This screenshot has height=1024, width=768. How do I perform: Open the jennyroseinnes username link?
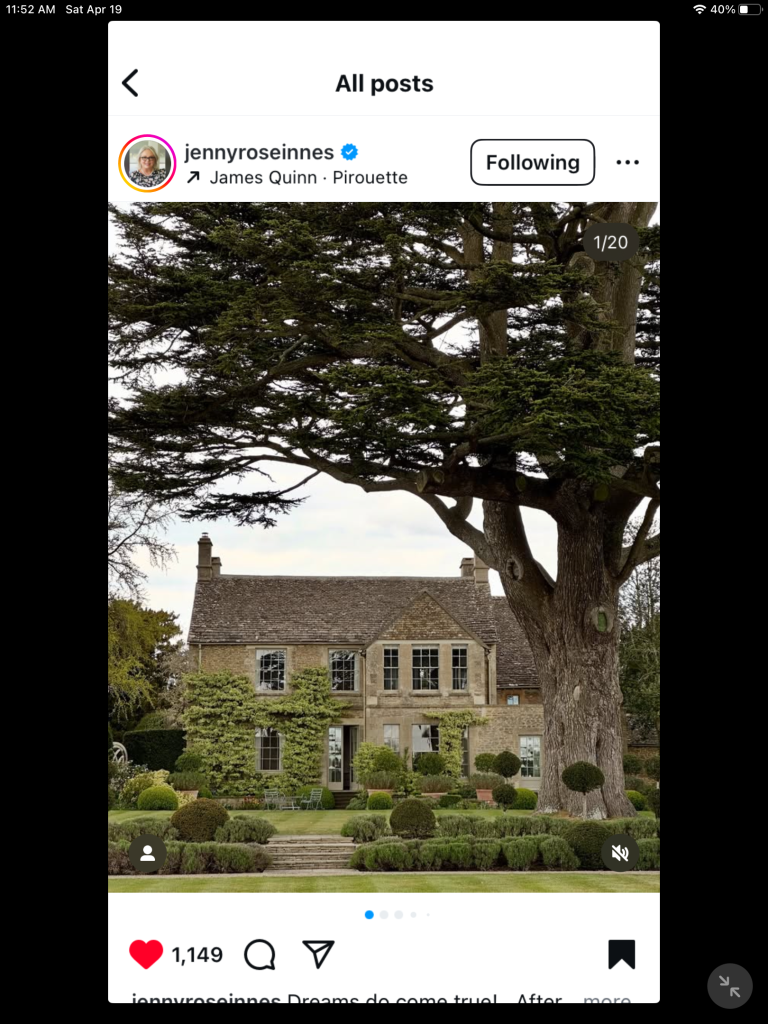259,152
